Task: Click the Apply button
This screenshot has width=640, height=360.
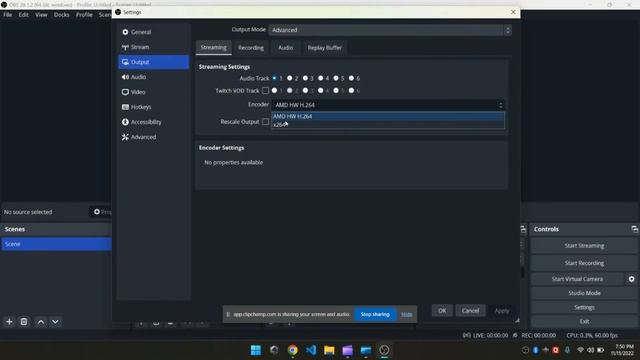Action: pyautogui.click(x=502, y=311)
